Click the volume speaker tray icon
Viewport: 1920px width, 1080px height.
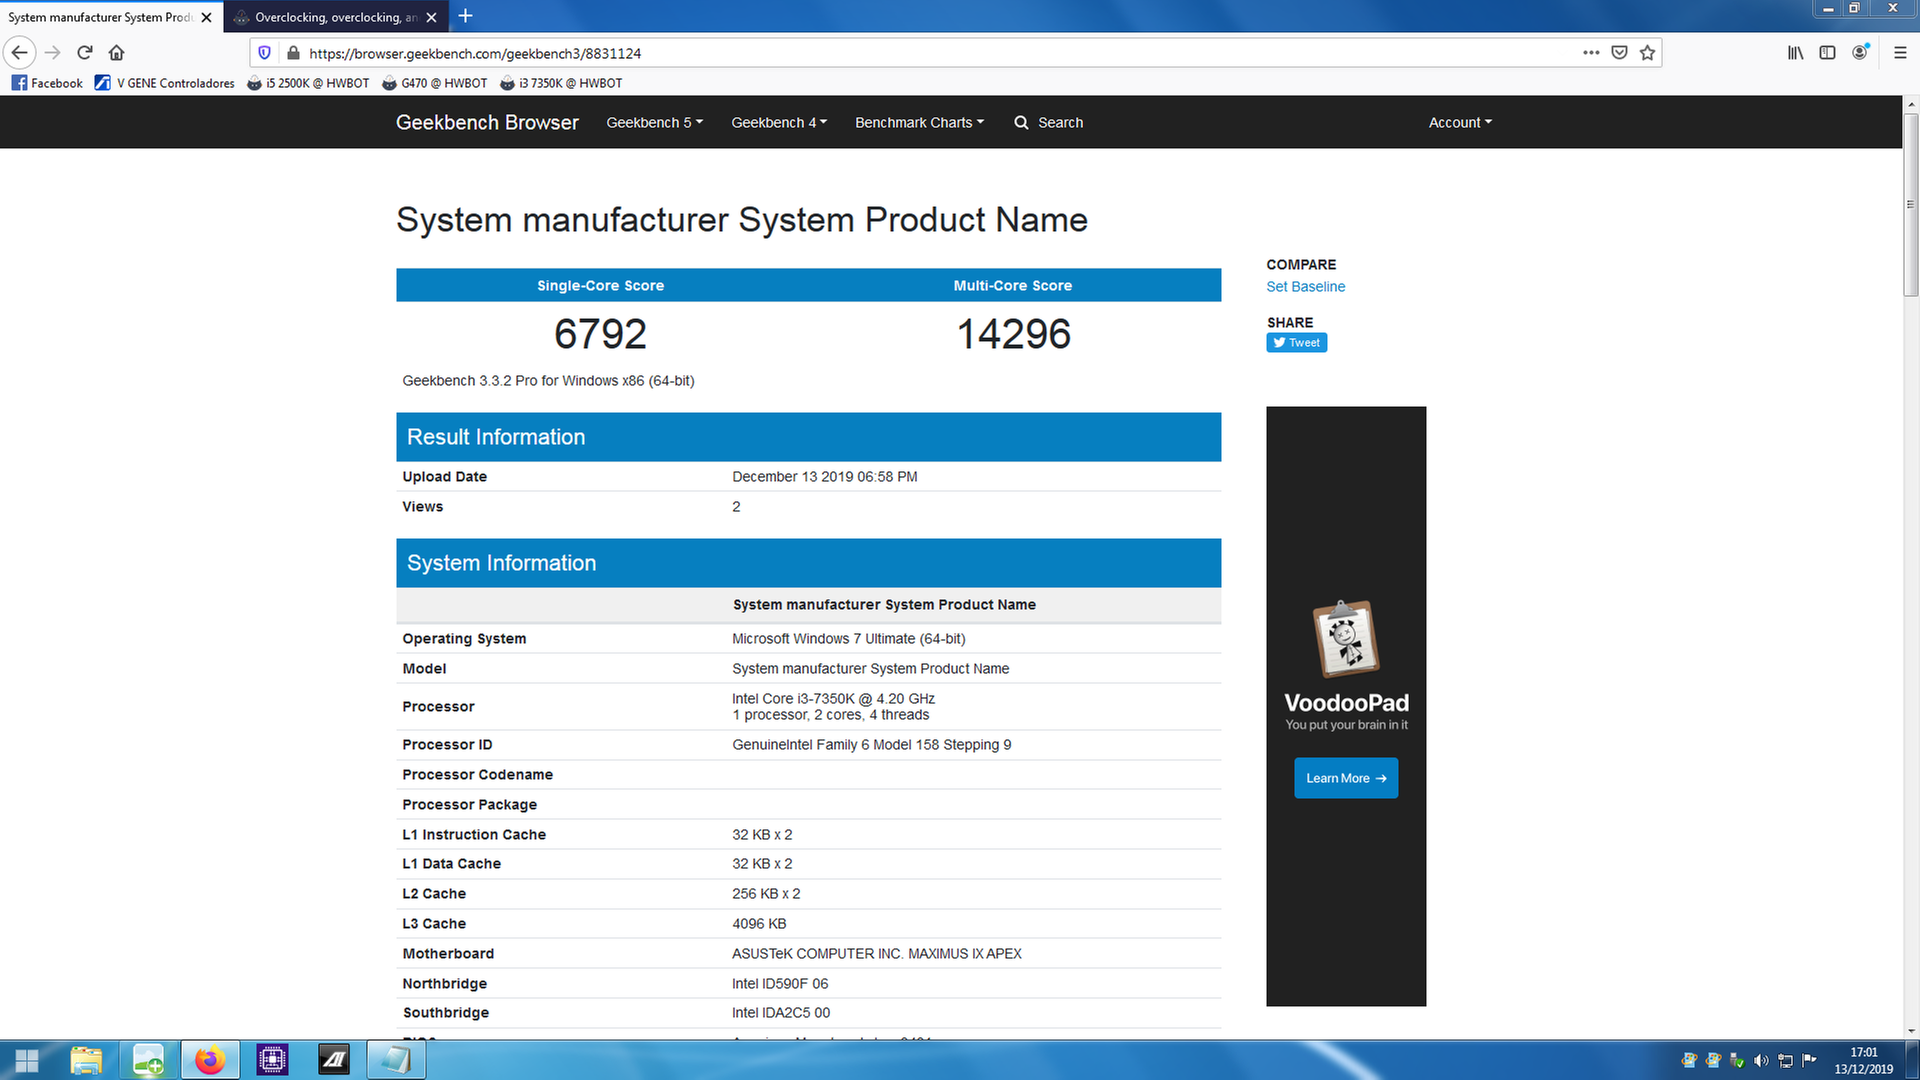click(1761, 1060)
